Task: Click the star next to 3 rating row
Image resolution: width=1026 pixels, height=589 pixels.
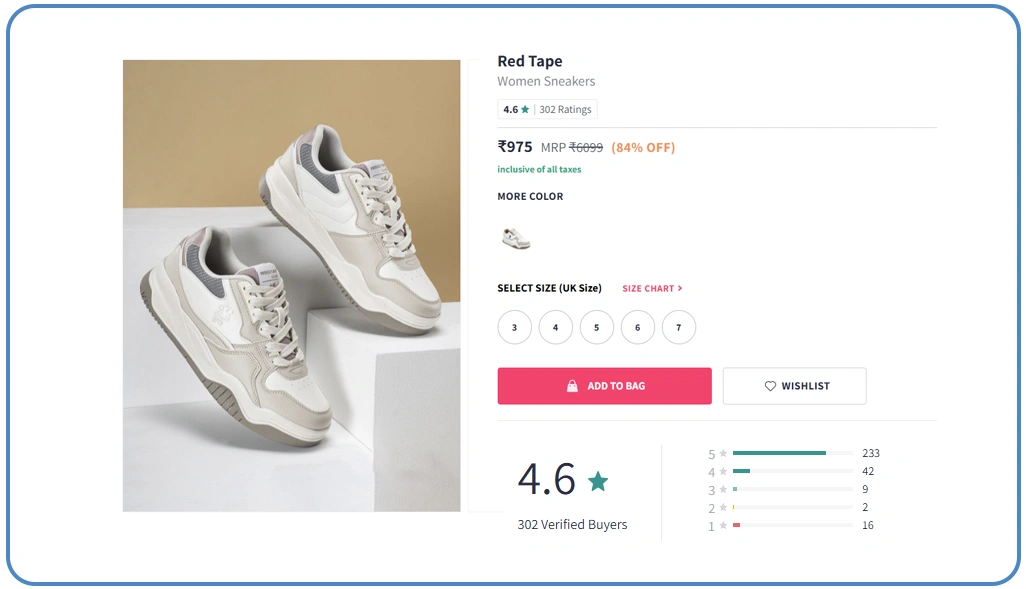Action: (x=723, y=490)
